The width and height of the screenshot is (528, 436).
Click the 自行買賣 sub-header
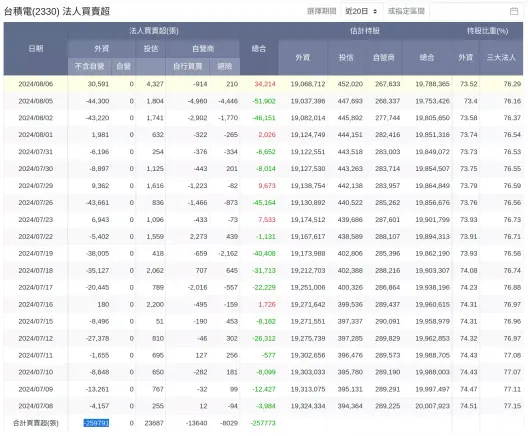188,66
